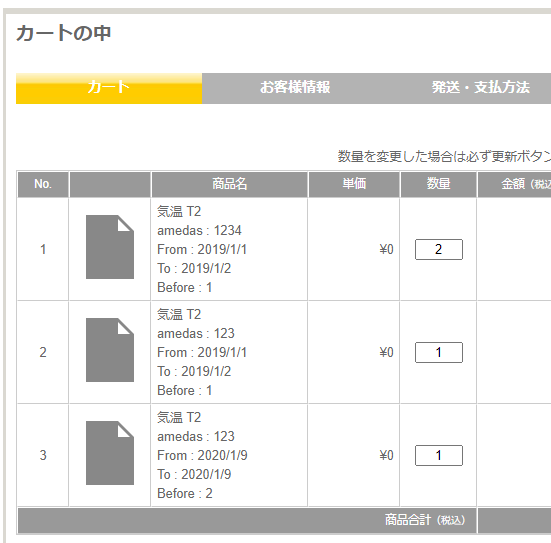Click No. column header
The image size is (551, 543).
[x=43, y=184]
